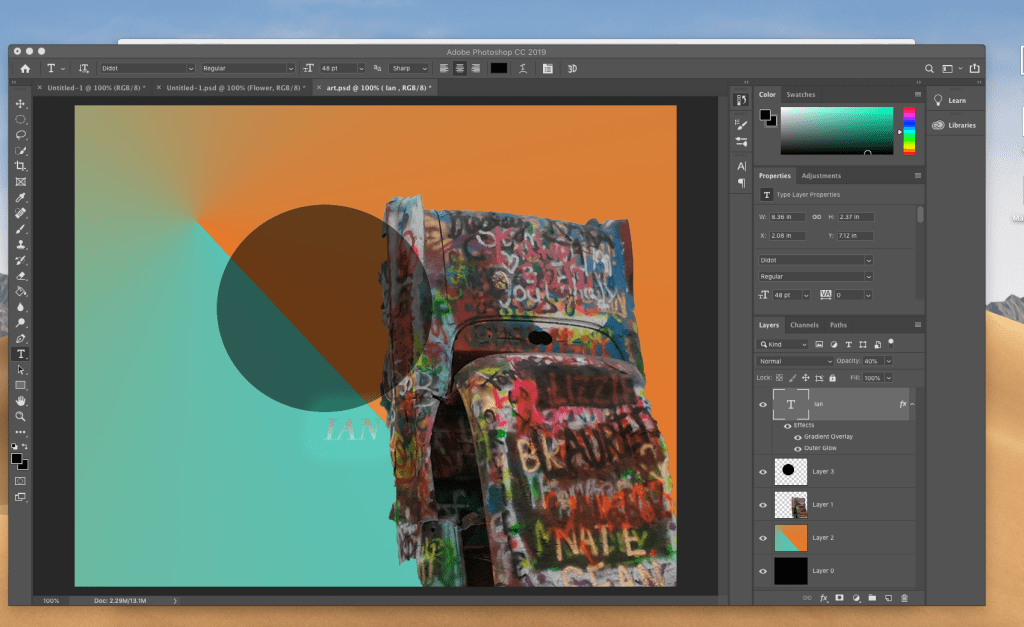This screenshot has height=627, width=1024.
Task: Toggle Character and Paragraph panels icon
Action: click(x=548, y=69)
